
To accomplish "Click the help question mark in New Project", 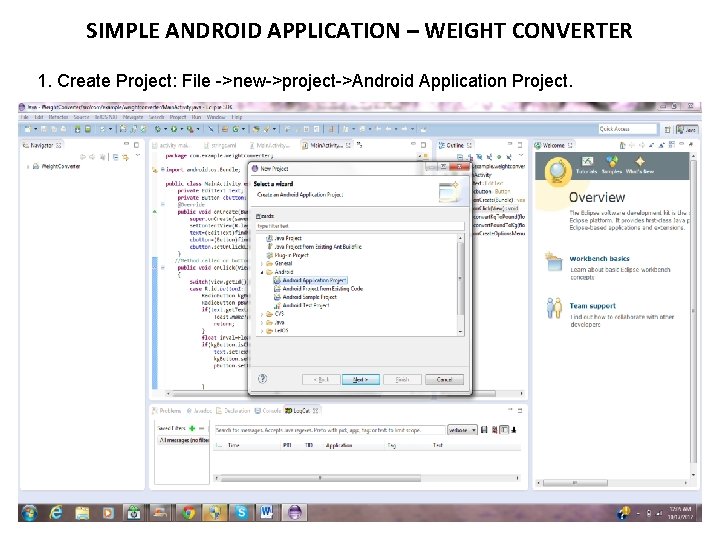I will coord(262,379).
